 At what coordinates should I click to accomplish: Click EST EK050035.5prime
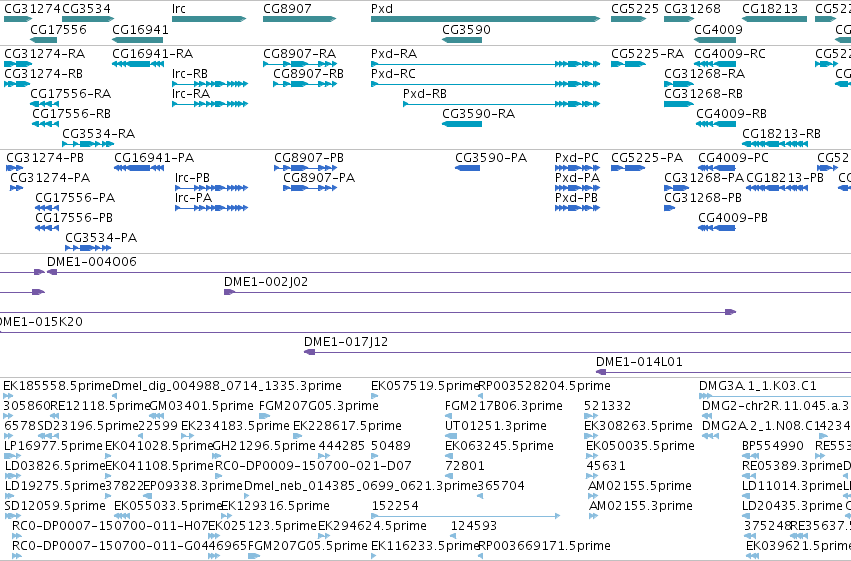591,456
